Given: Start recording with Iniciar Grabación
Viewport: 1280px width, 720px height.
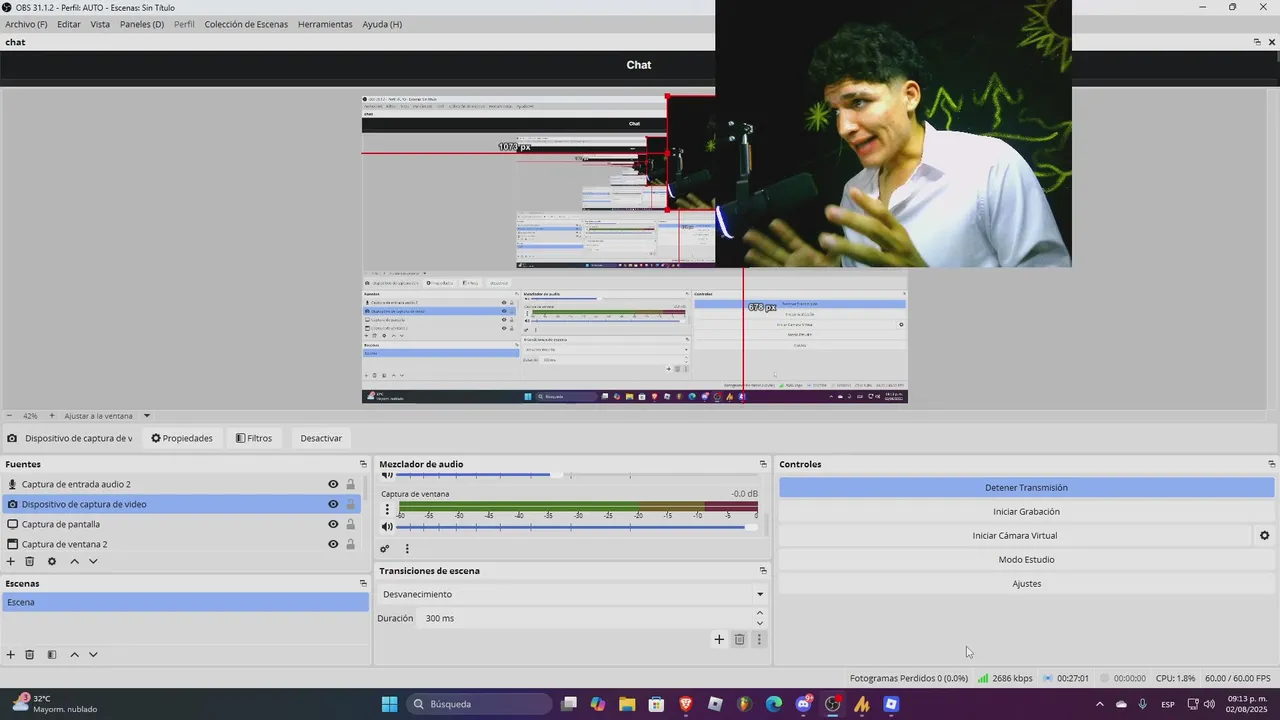Looking at the screenshot, I should (x=1026, y=512).
